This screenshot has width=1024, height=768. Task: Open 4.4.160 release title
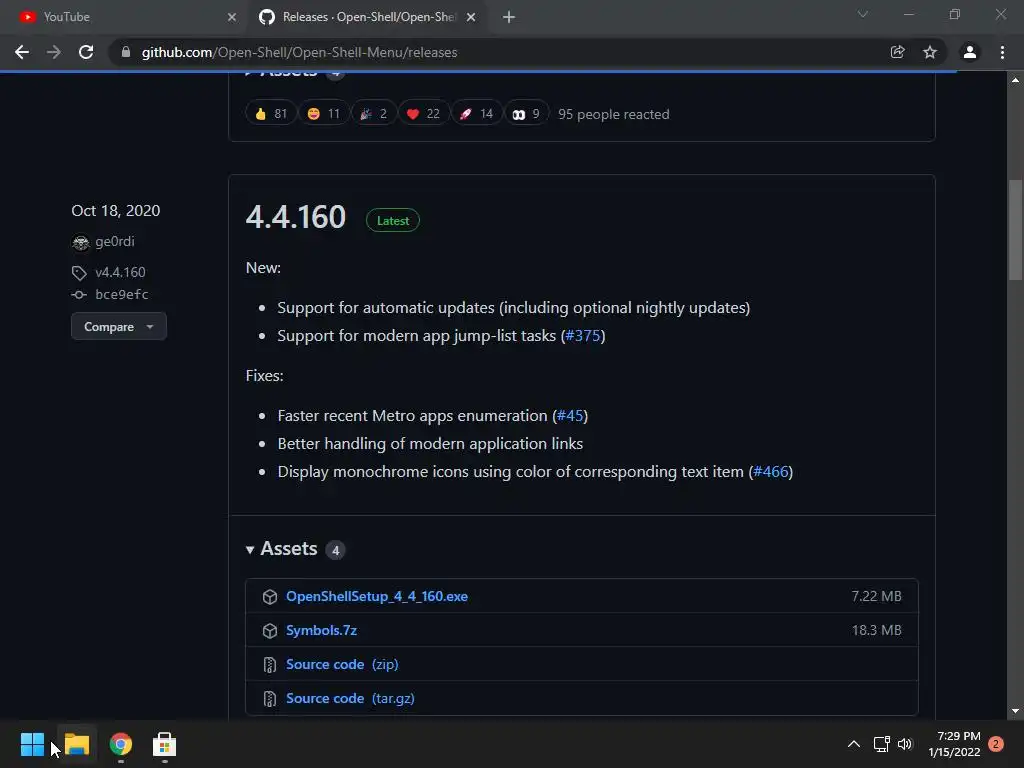[296, 217]
